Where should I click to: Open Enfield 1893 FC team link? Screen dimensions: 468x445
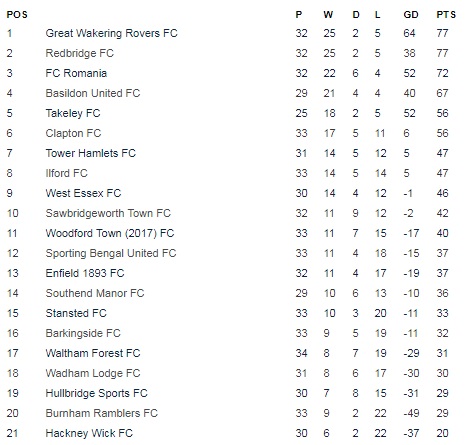click(x=85, y=273)
